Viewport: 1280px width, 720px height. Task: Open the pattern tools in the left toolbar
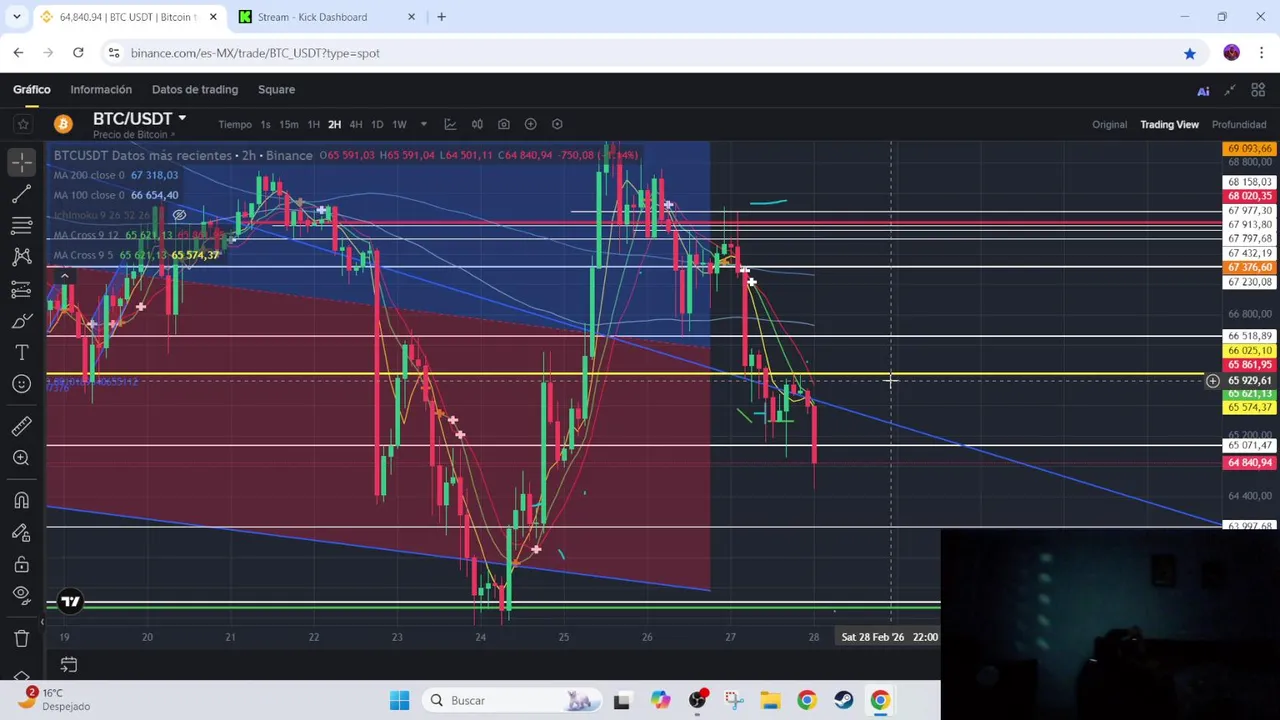point(22,257)
